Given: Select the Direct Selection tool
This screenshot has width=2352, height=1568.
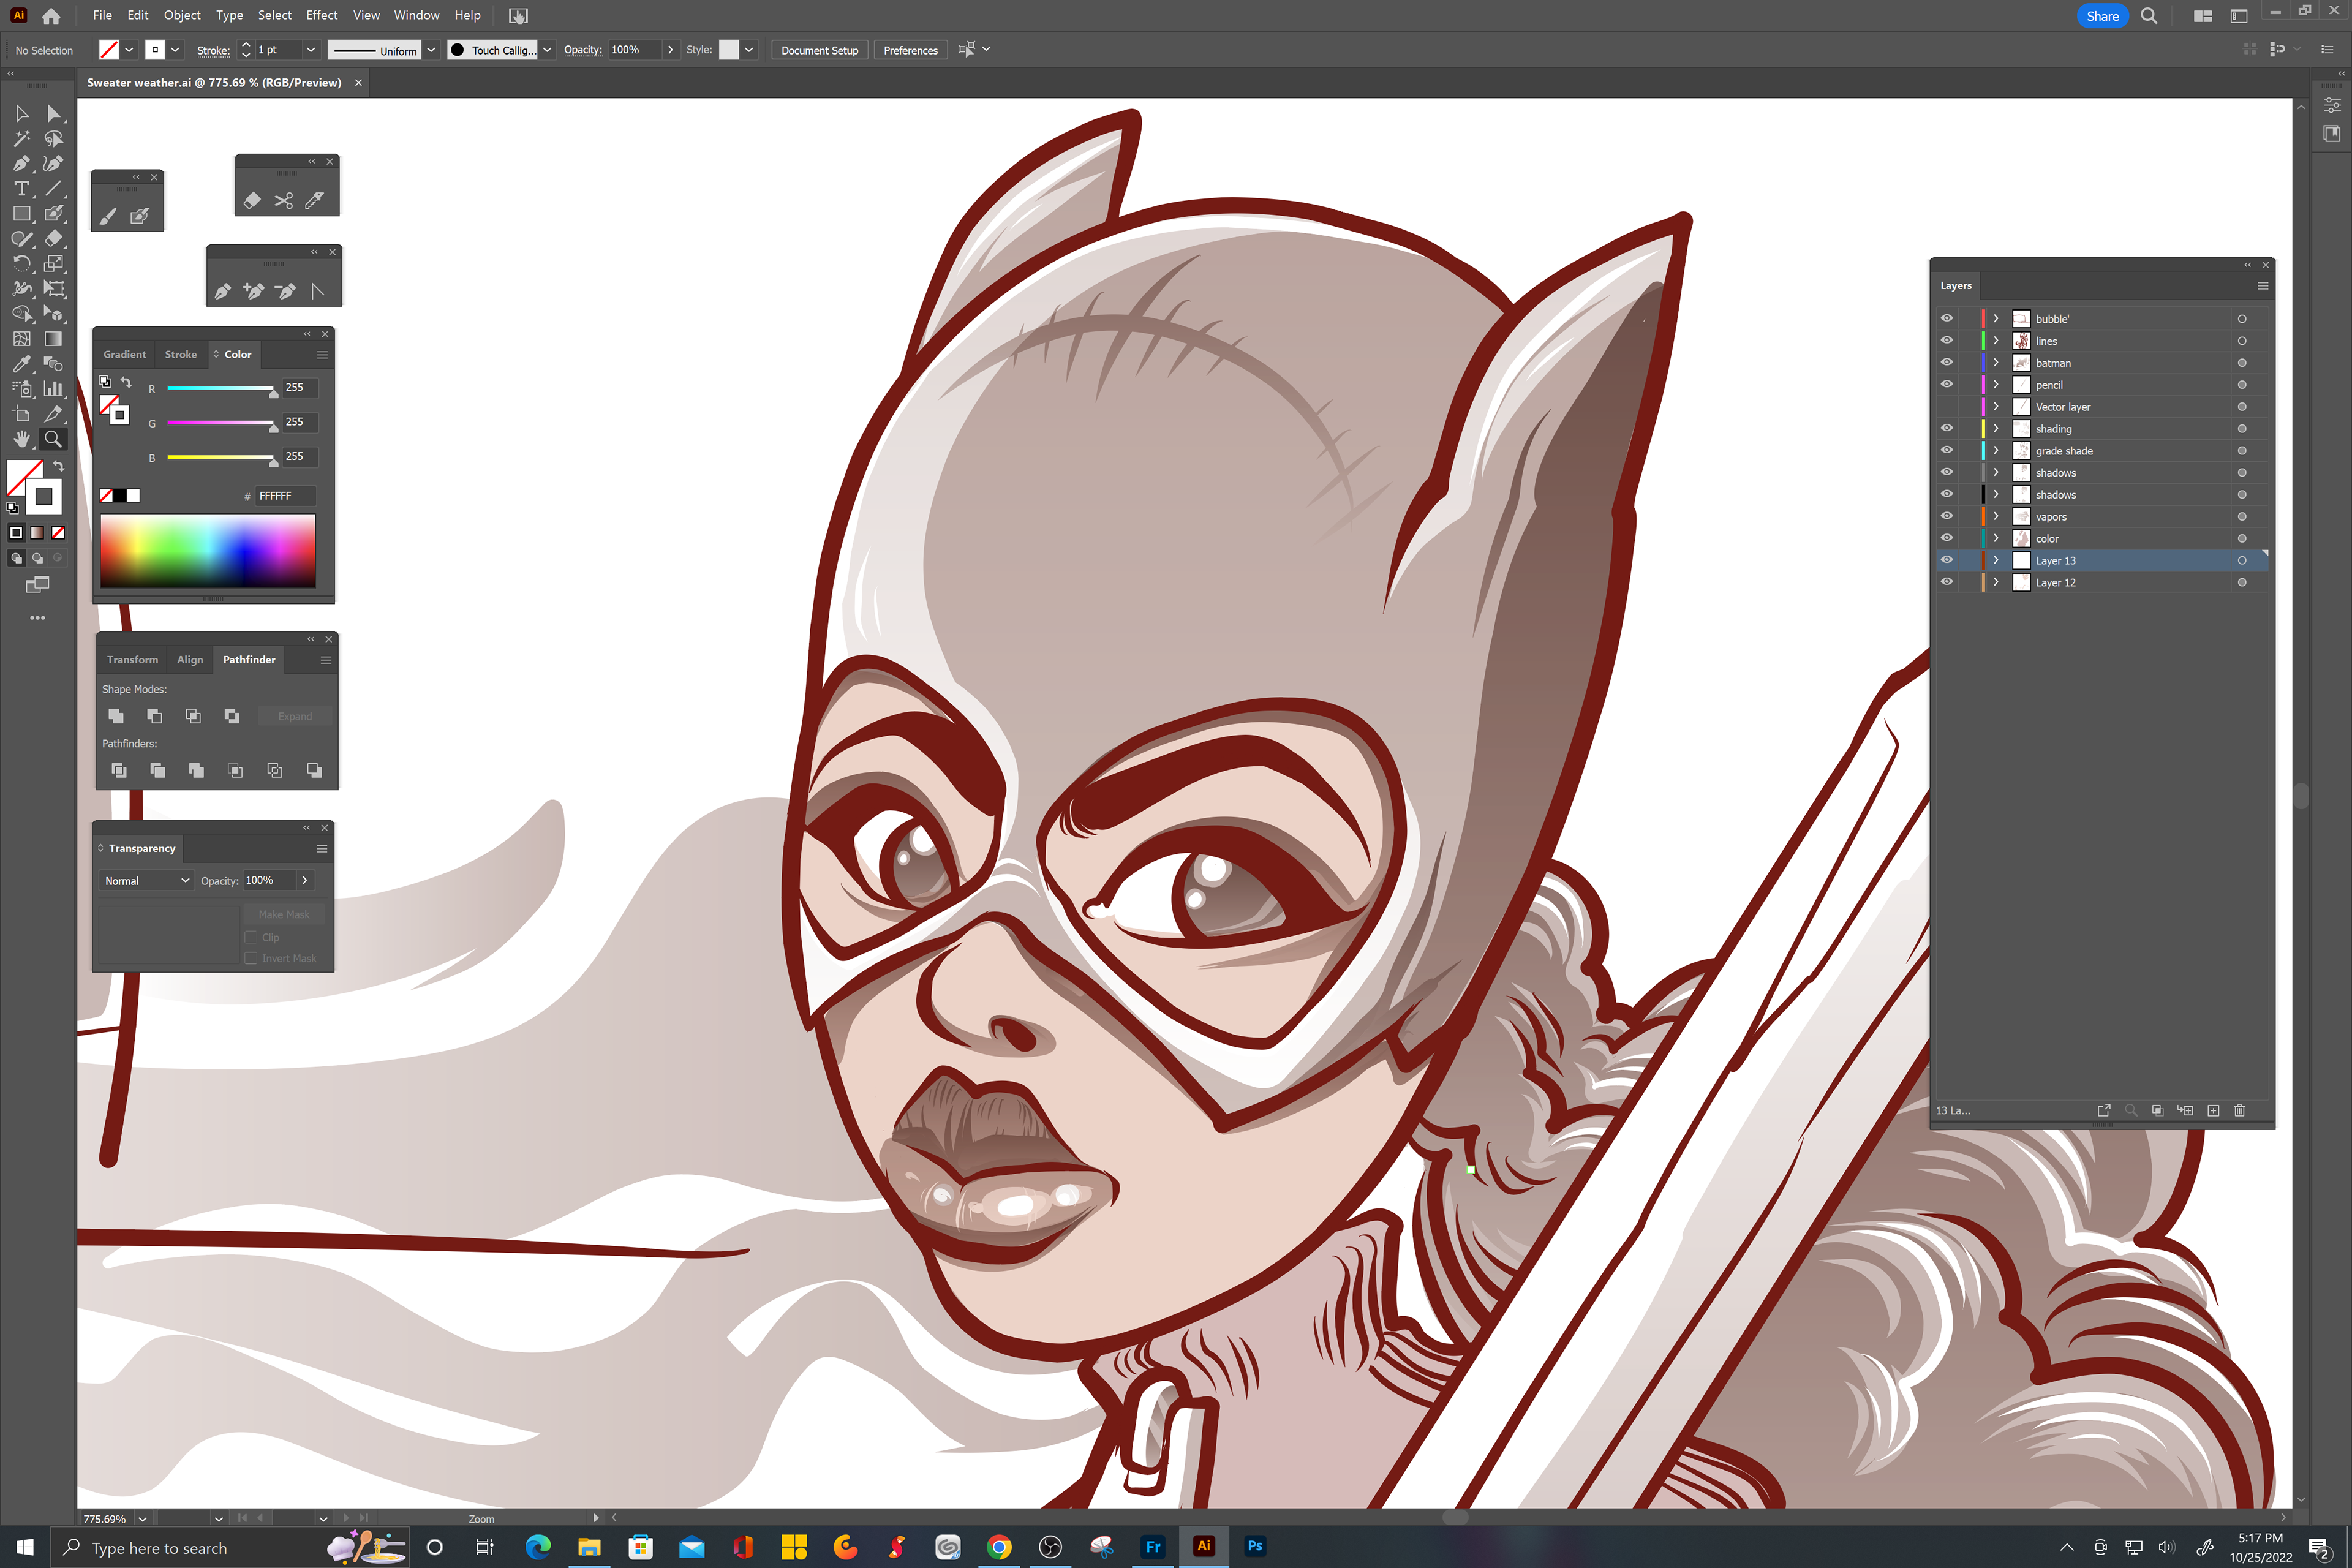Looking at the screenshot, I should [x=53, y=114].
